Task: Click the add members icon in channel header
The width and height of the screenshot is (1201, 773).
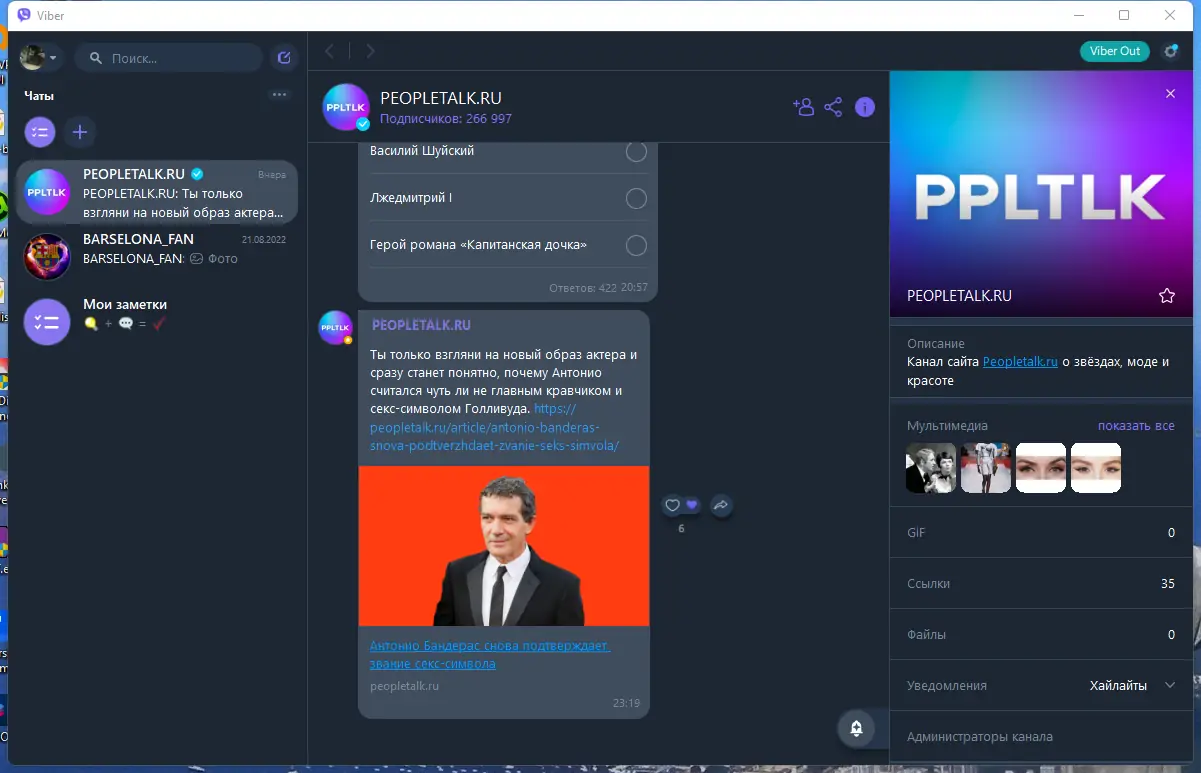Action: 804,106
